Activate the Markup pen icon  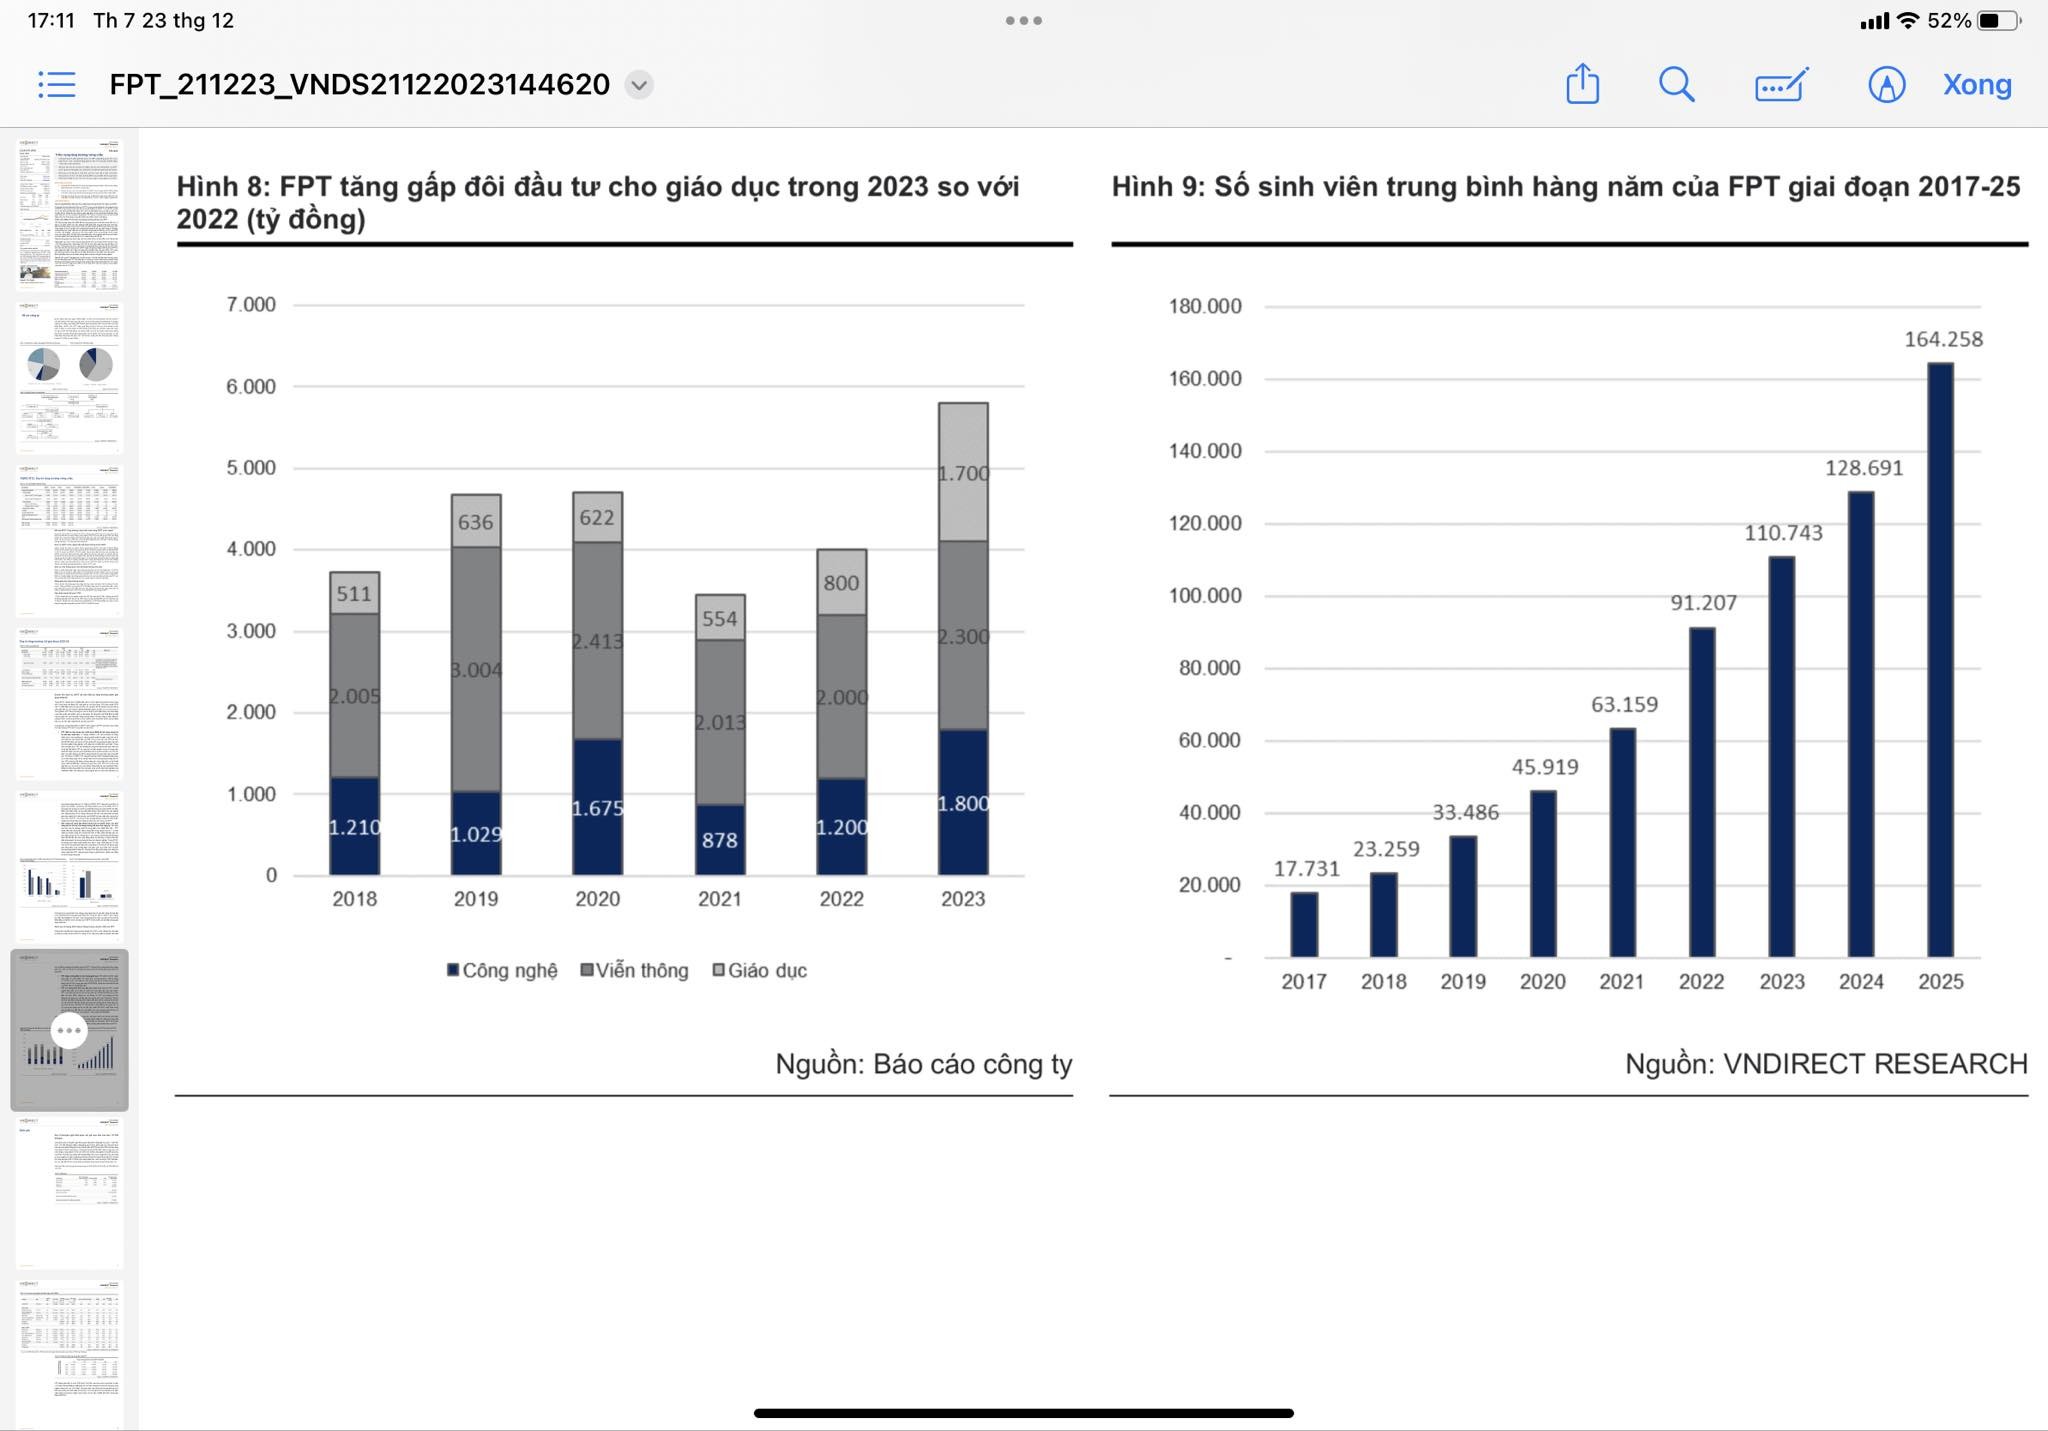tap(1886, 85)
